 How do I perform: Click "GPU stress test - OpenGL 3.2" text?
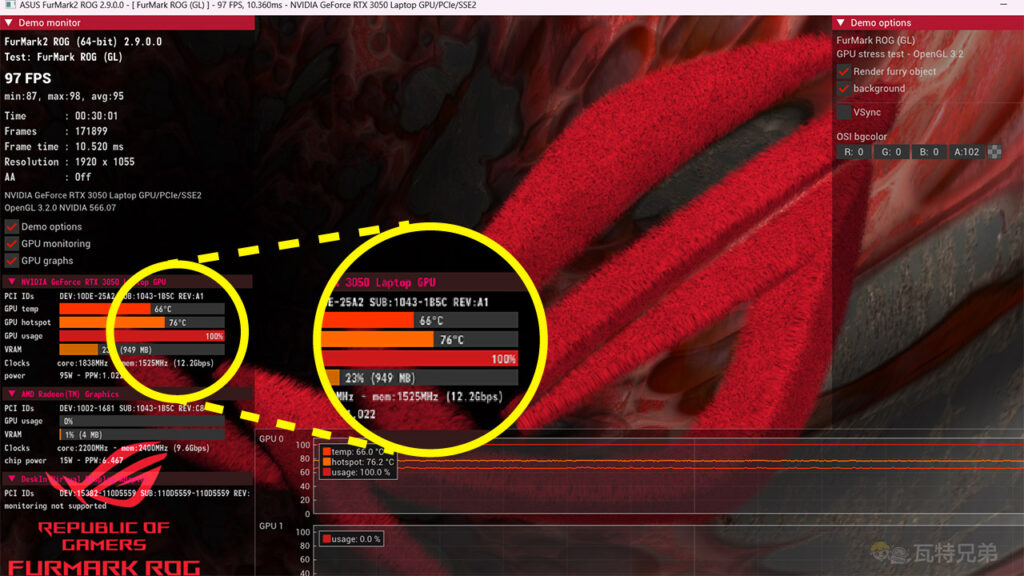[900, 54]
